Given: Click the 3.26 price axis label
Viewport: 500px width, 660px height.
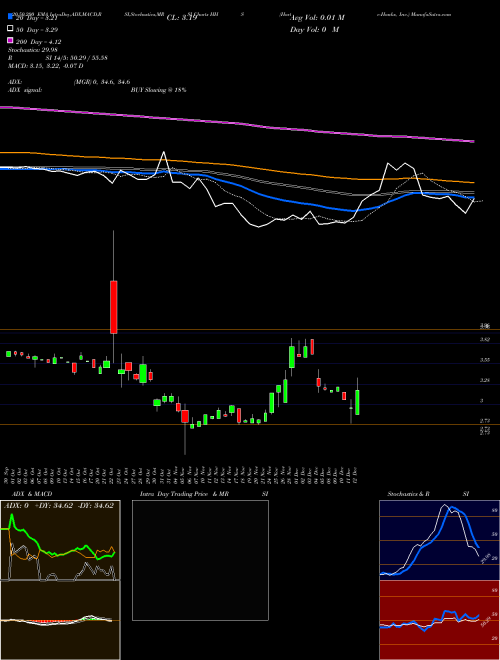Looking at the screenshot, I should (x=484, y=380).
